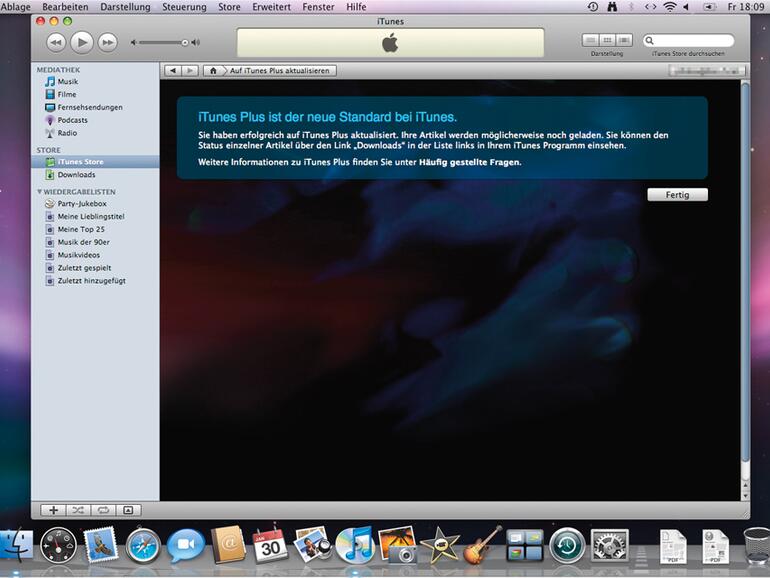Skip to the next track button
Image resolution: width=770 pixels, height=578 pixels.
tap(108, 43)
